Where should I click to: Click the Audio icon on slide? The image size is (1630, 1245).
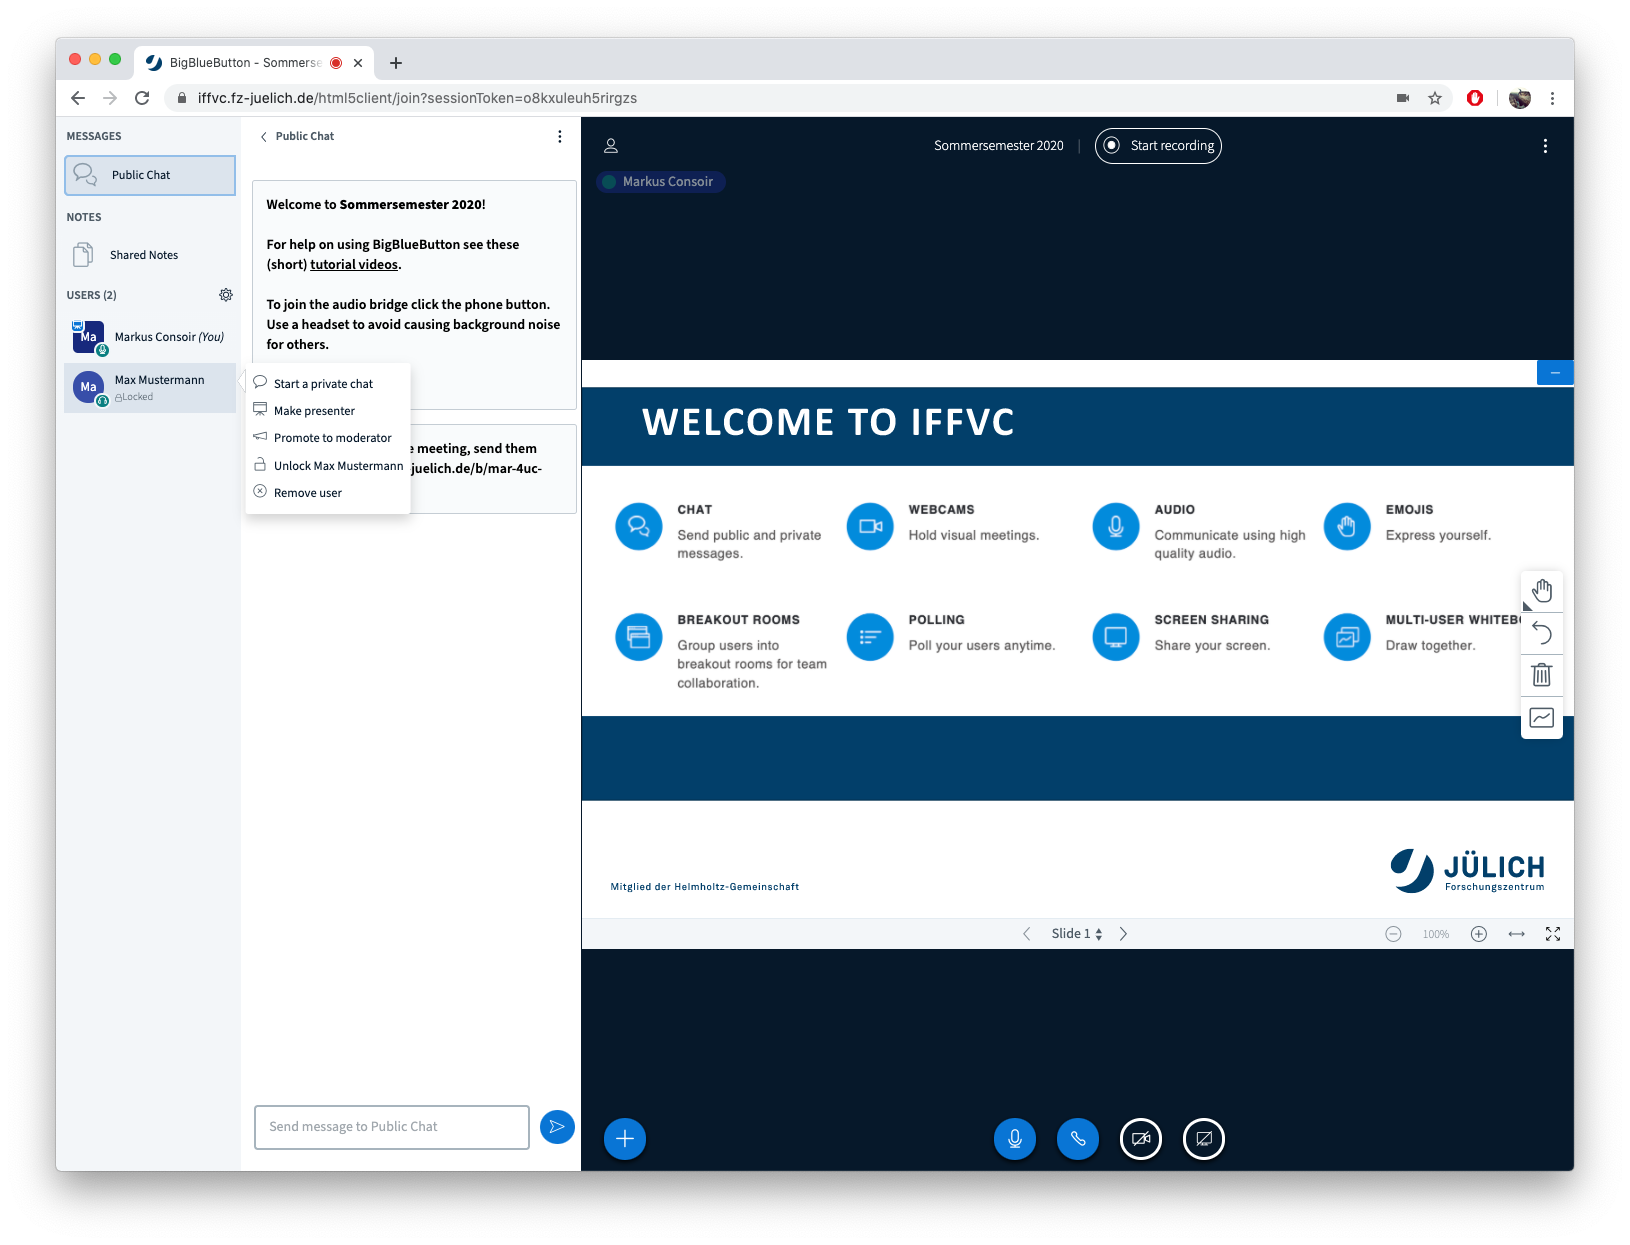tap(1116, 527)
